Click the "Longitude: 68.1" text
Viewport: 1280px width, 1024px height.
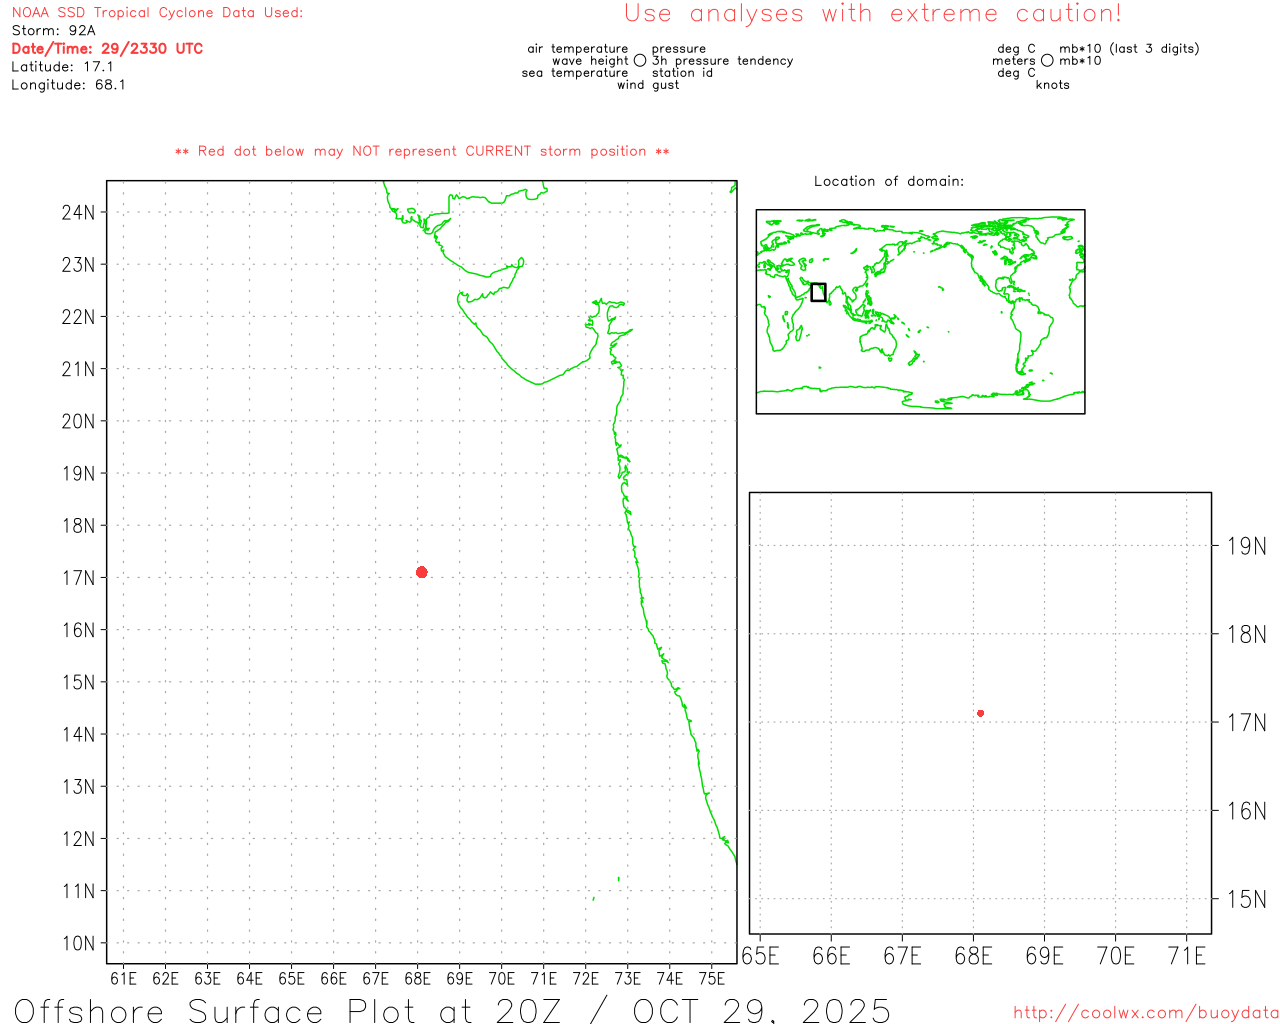[x=68, y=85]
